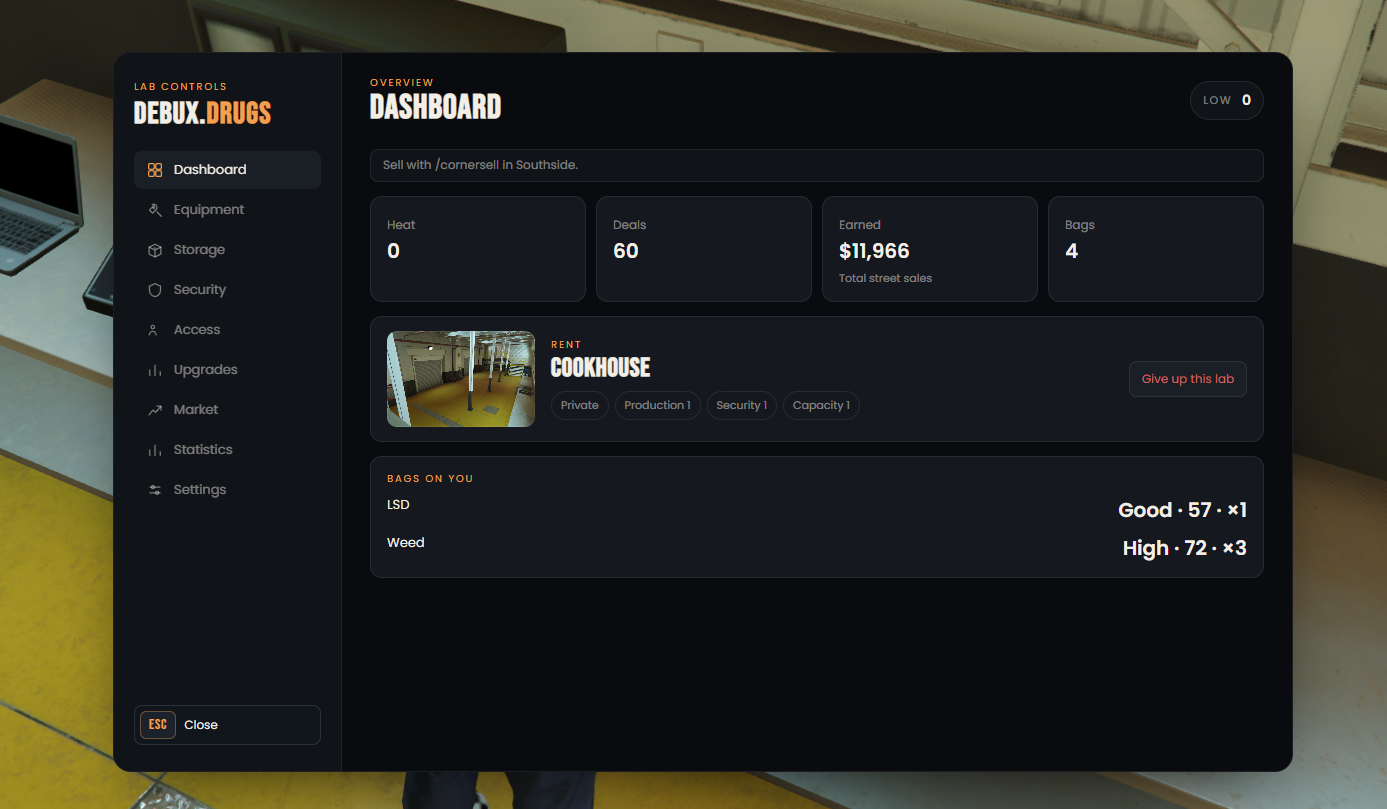This screenshot has height=809, width=1387.
Task: Open the Storage section
Action: click(227, 250)
